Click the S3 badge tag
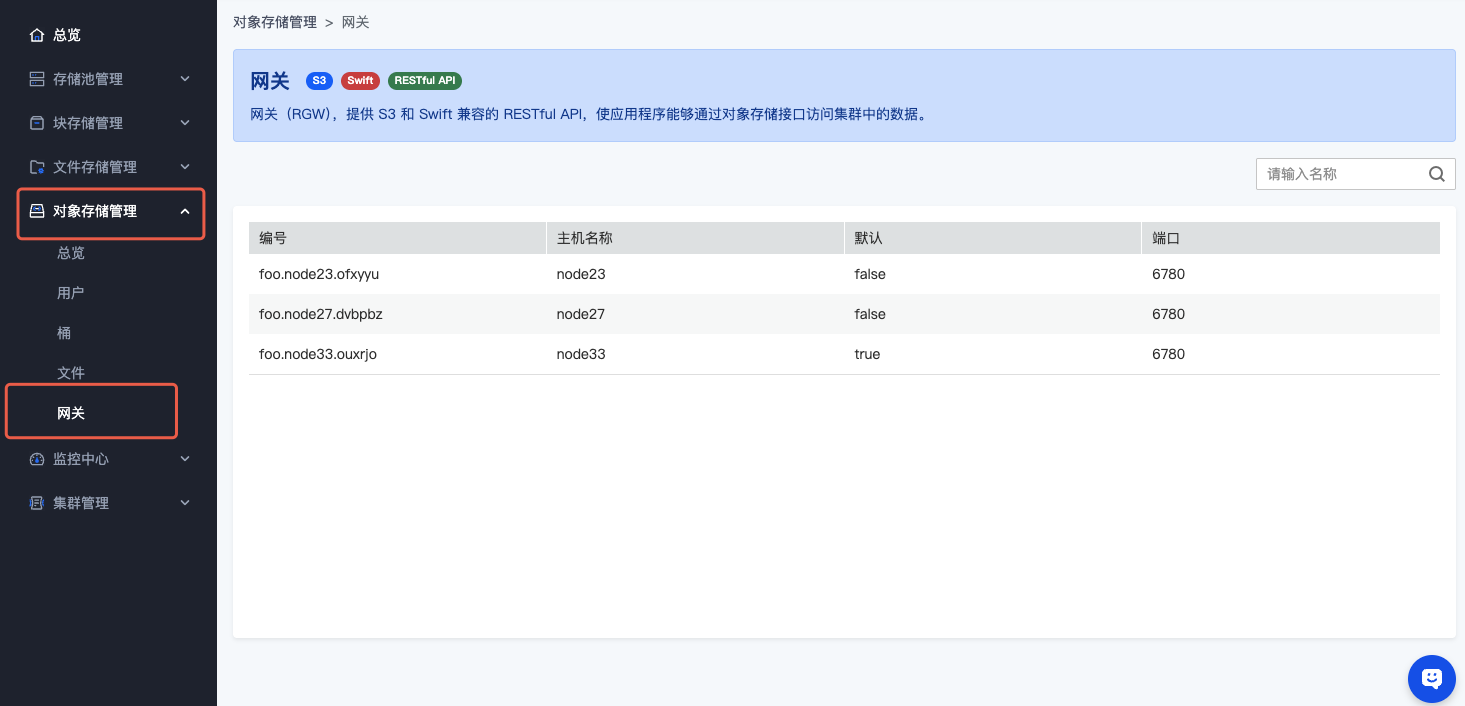Screen dimensions: 1465x706 coord(319,81)
